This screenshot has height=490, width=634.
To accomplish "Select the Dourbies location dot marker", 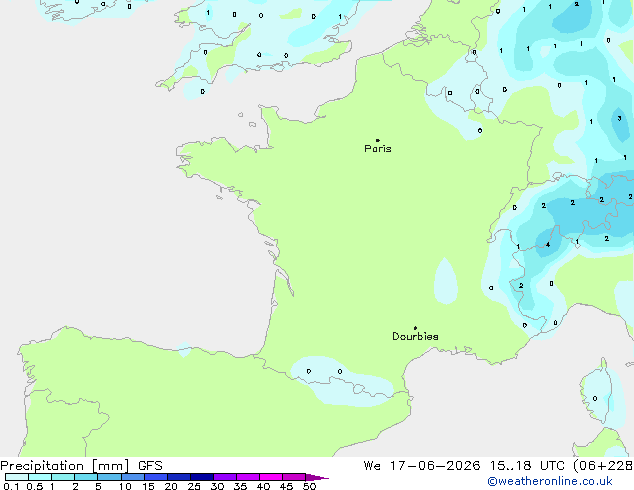I will (x=415, y=328).
